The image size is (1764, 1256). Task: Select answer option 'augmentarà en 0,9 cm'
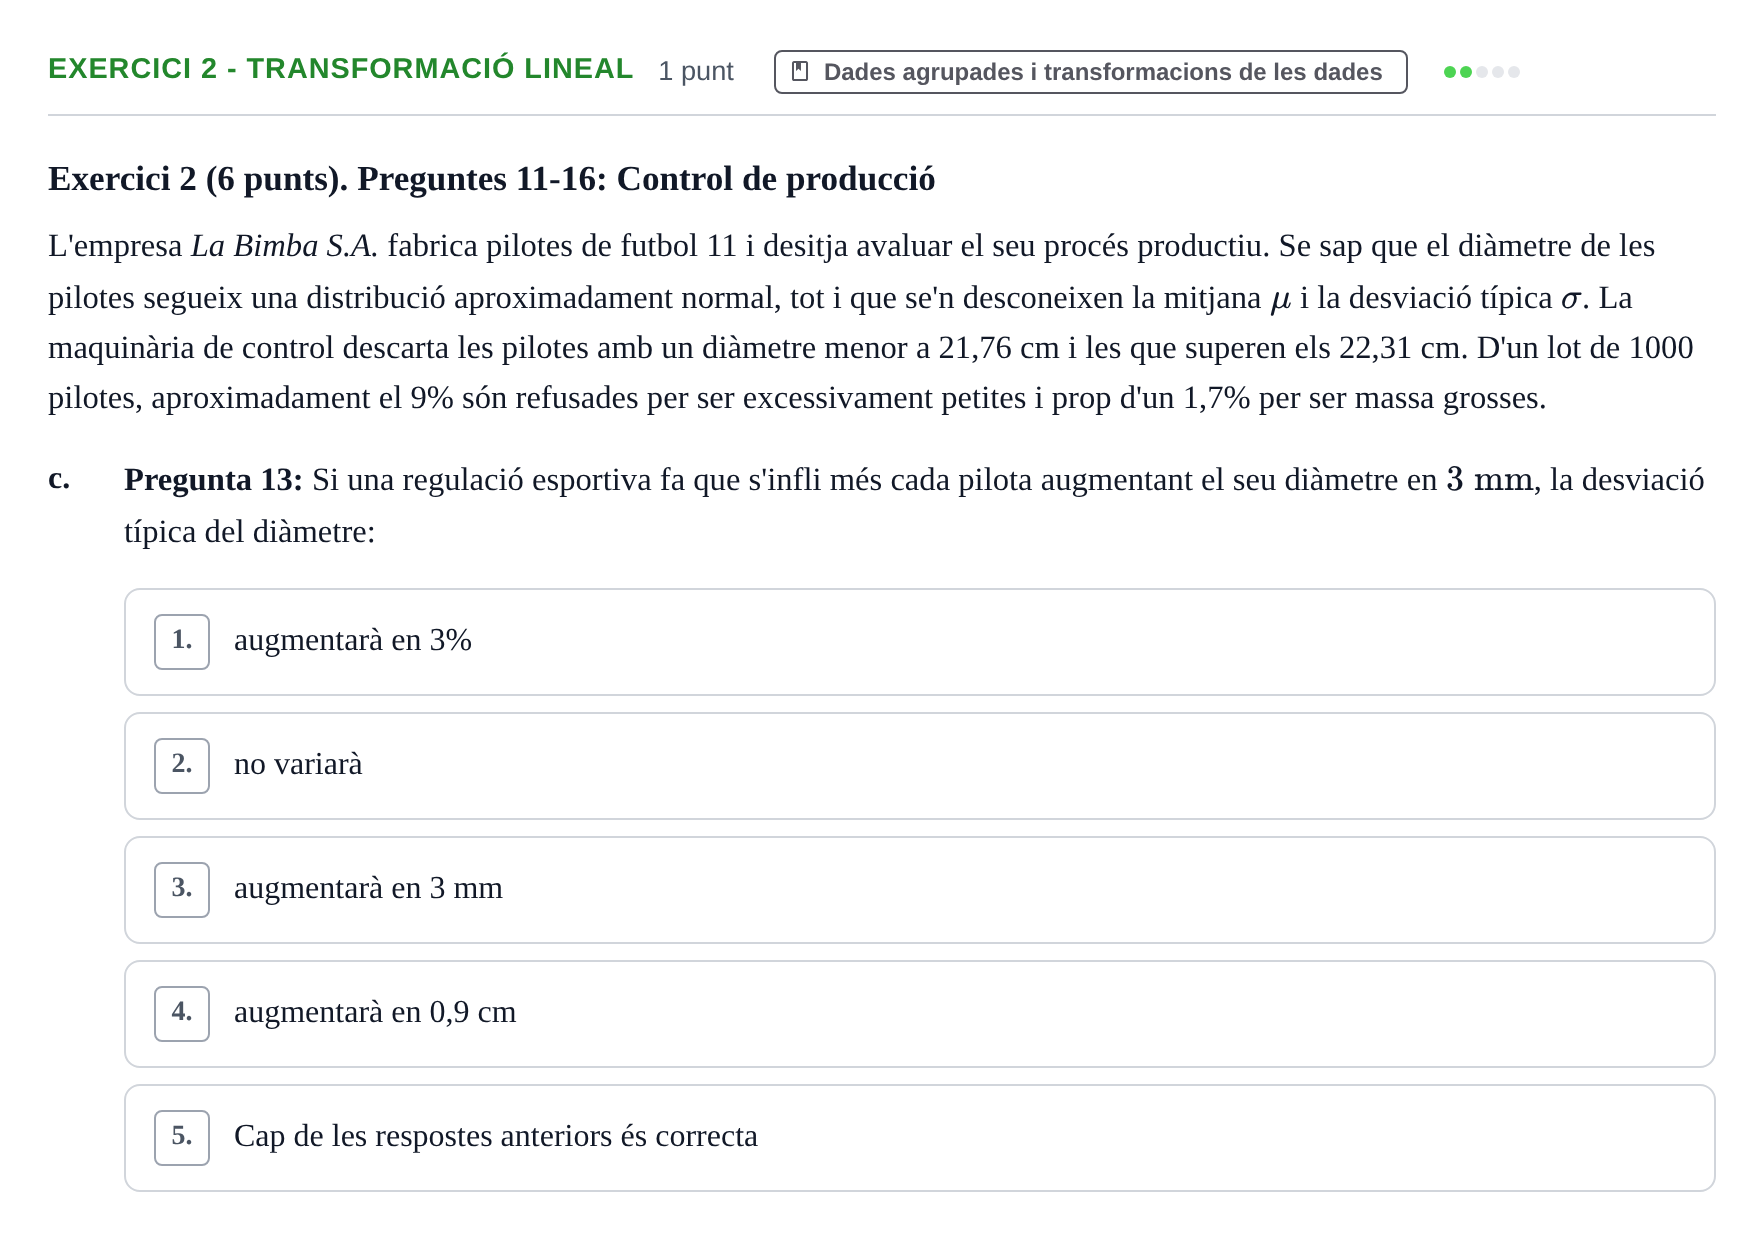(x=919, y=1014)
